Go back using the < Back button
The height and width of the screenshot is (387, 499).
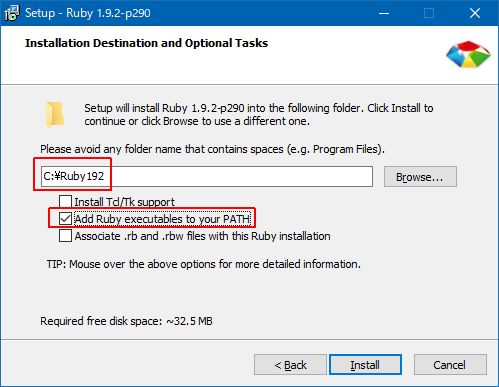coord(290,365)
